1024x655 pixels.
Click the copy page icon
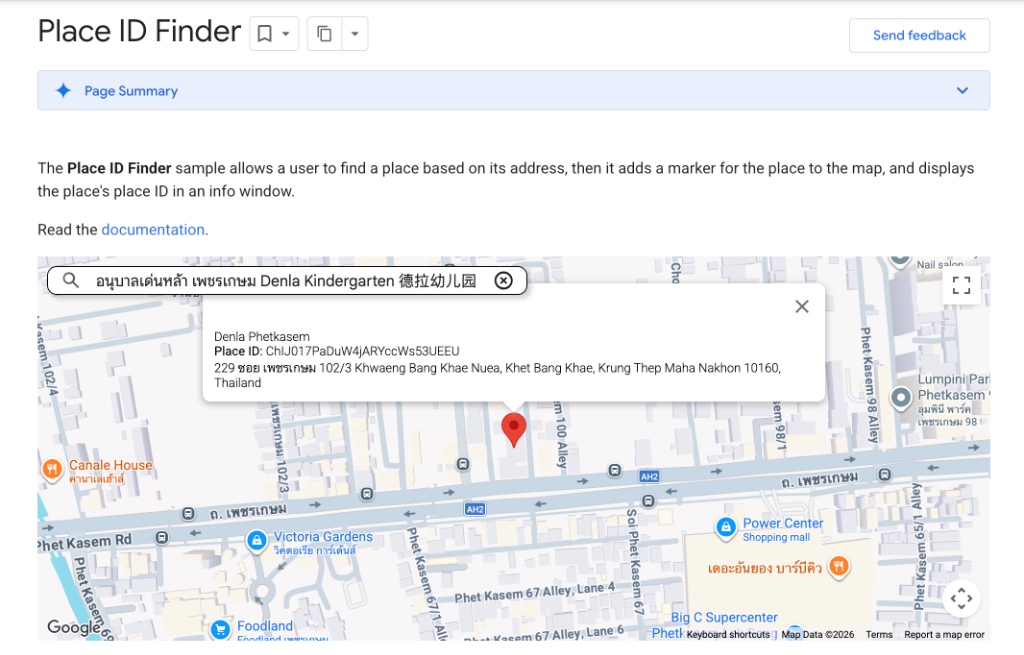[325, 33]
